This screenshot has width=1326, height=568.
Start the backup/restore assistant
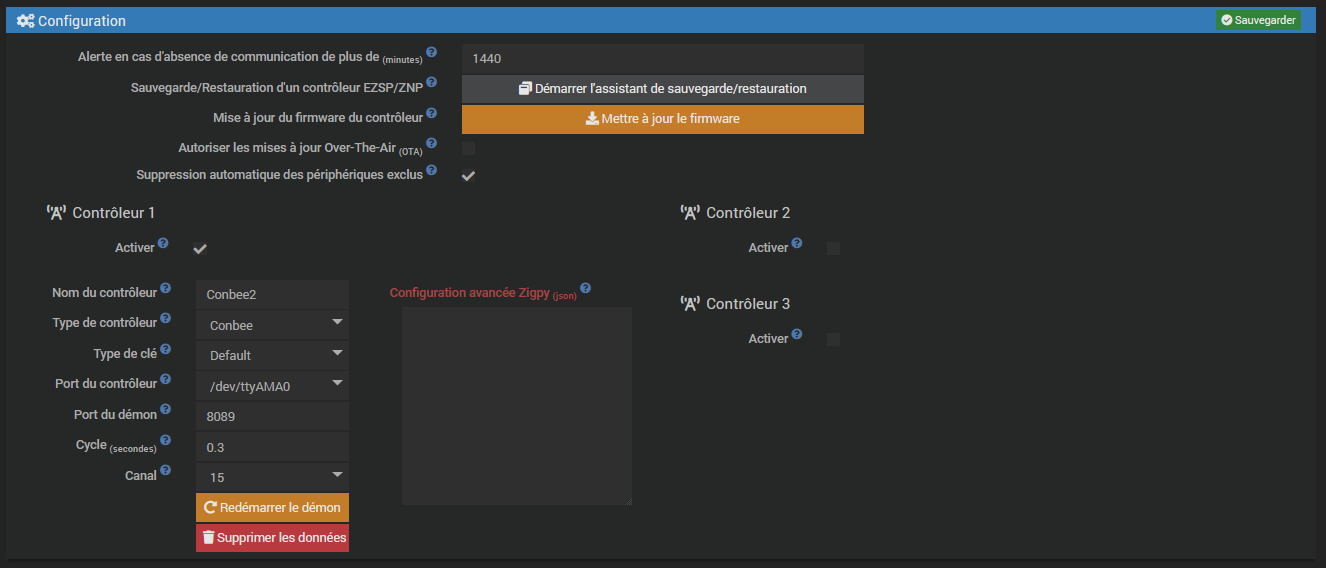tap(662, 89)
